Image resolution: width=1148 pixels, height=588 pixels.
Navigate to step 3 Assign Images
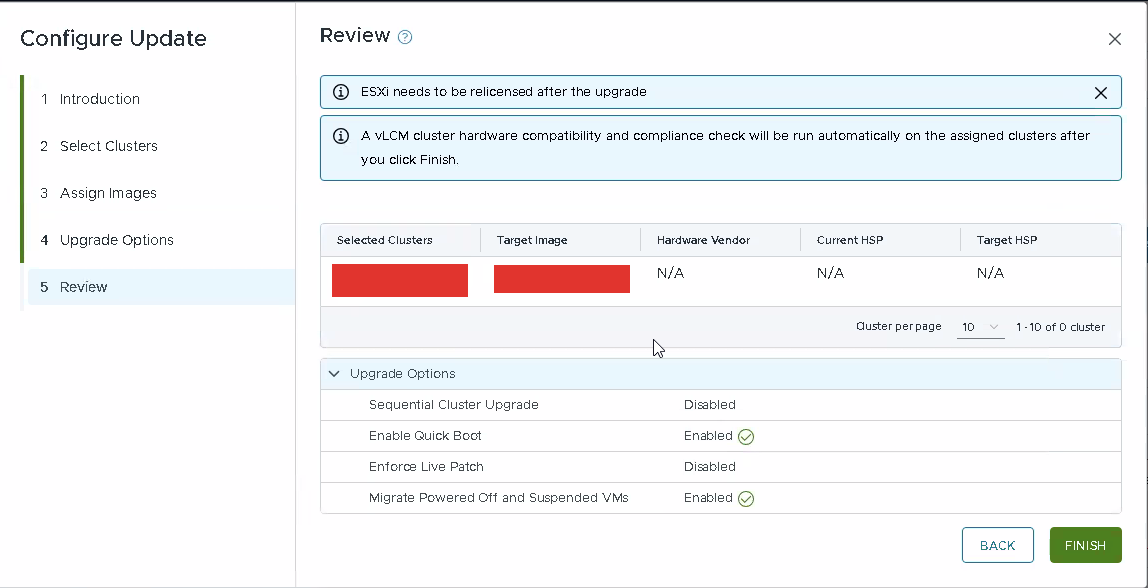click(x=108, y=193)
